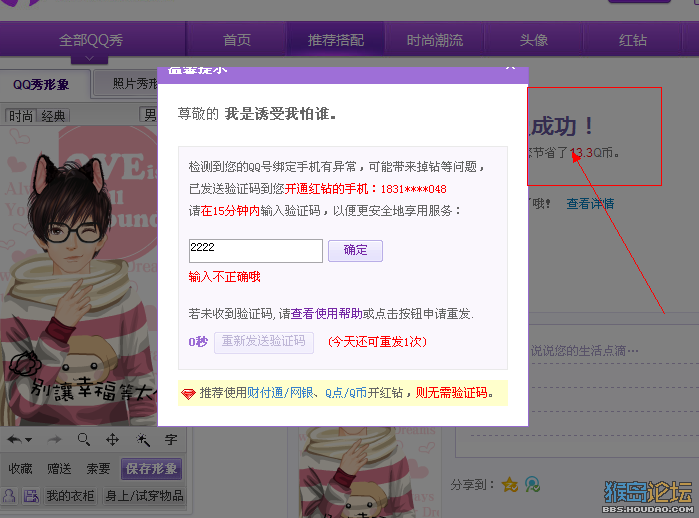Click the 尊敬的 我是诱受我怕谁 greeting
699x518 pixels.
(x=257, y=114)
